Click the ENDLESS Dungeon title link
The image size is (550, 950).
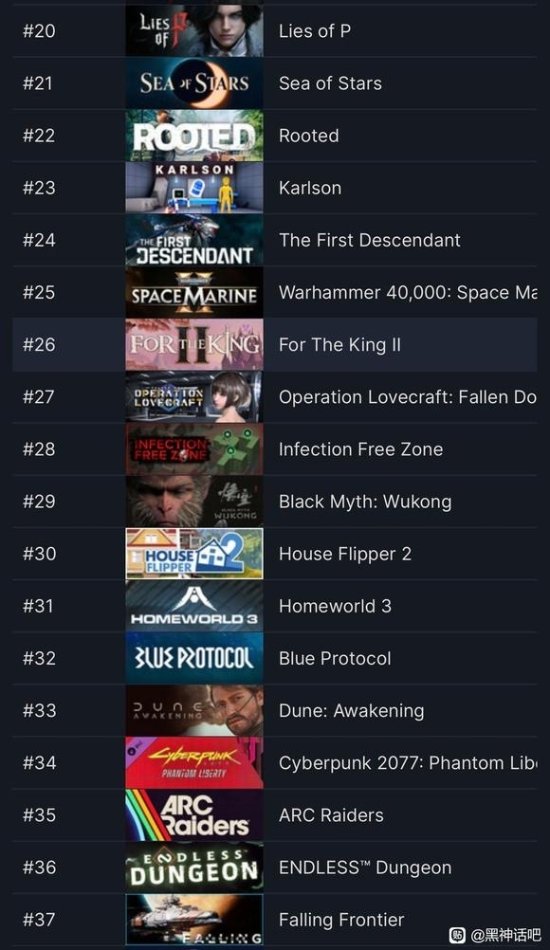click(x=365, y=868)
